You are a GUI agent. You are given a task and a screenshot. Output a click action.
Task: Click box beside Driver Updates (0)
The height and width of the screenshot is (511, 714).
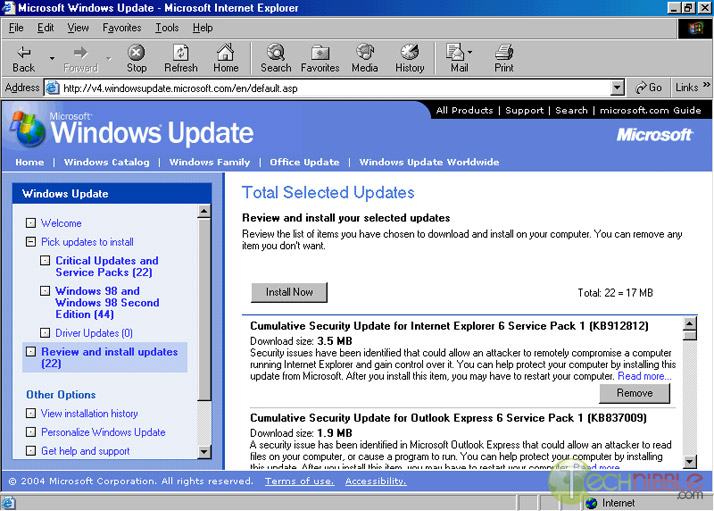[45, 333]
